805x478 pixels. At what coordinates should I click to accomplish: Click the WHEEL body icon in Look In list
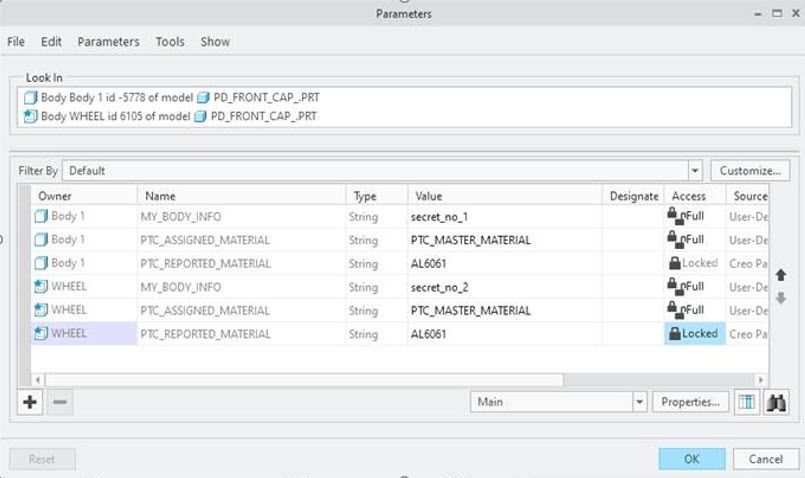click(31, 117)
